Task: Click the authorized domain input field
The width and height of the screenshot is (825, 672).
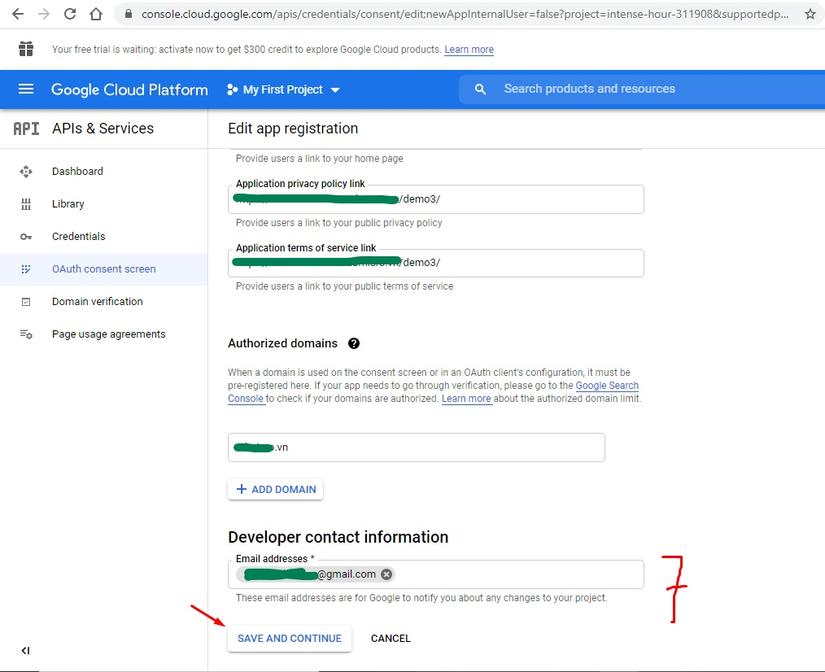Action: (416, 447)
